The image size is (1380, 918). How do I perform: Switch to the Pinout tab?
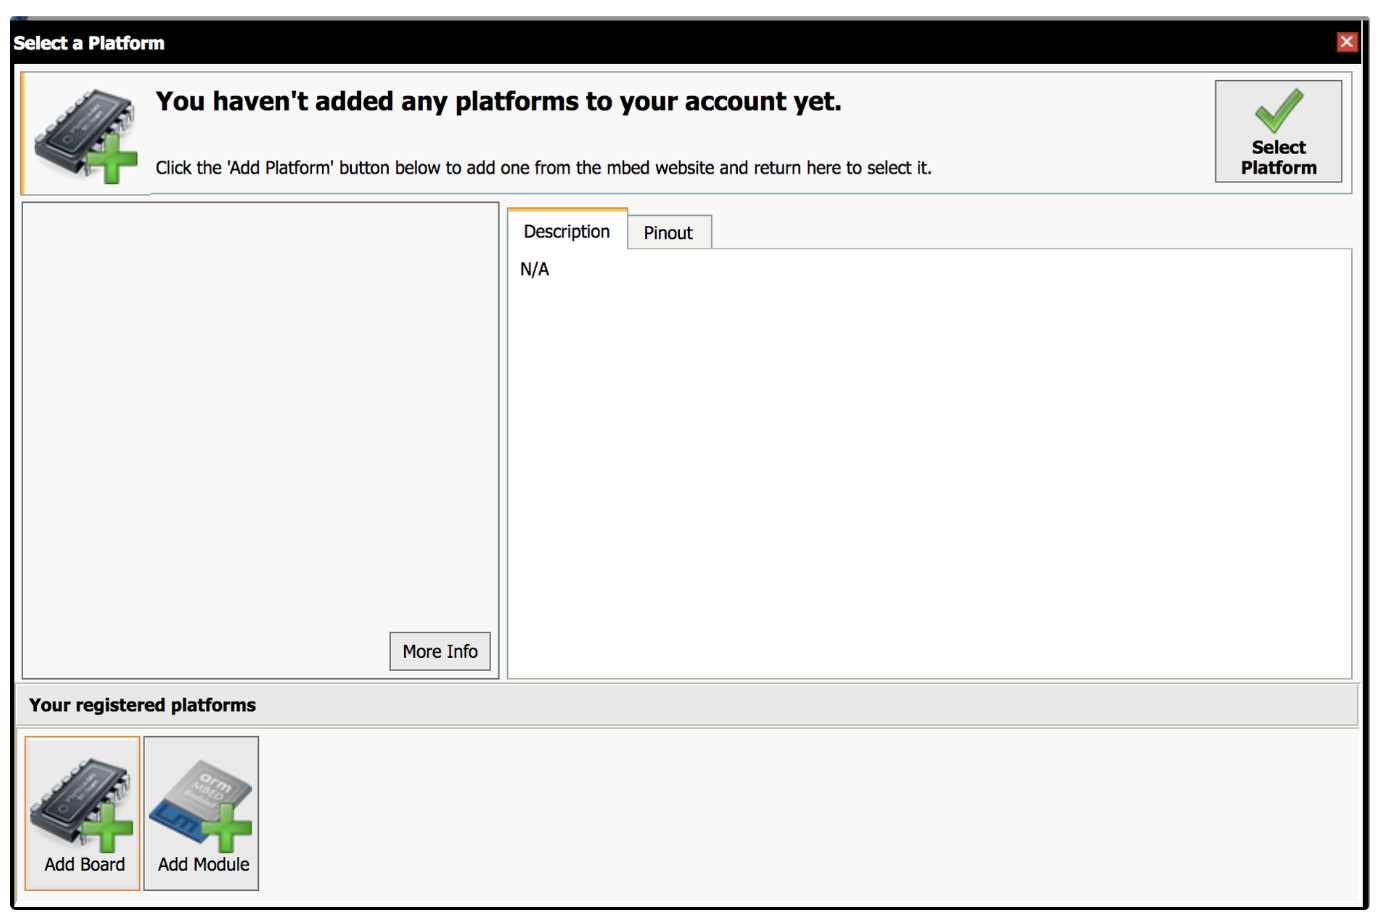668,233
